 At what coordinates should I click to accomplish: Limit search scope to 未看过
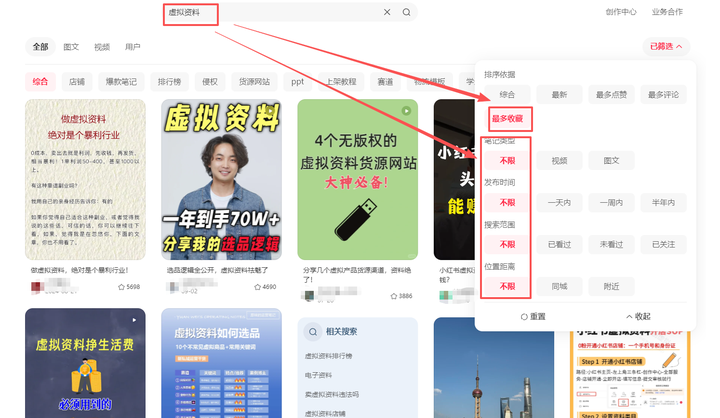click(x=611, y=244)
